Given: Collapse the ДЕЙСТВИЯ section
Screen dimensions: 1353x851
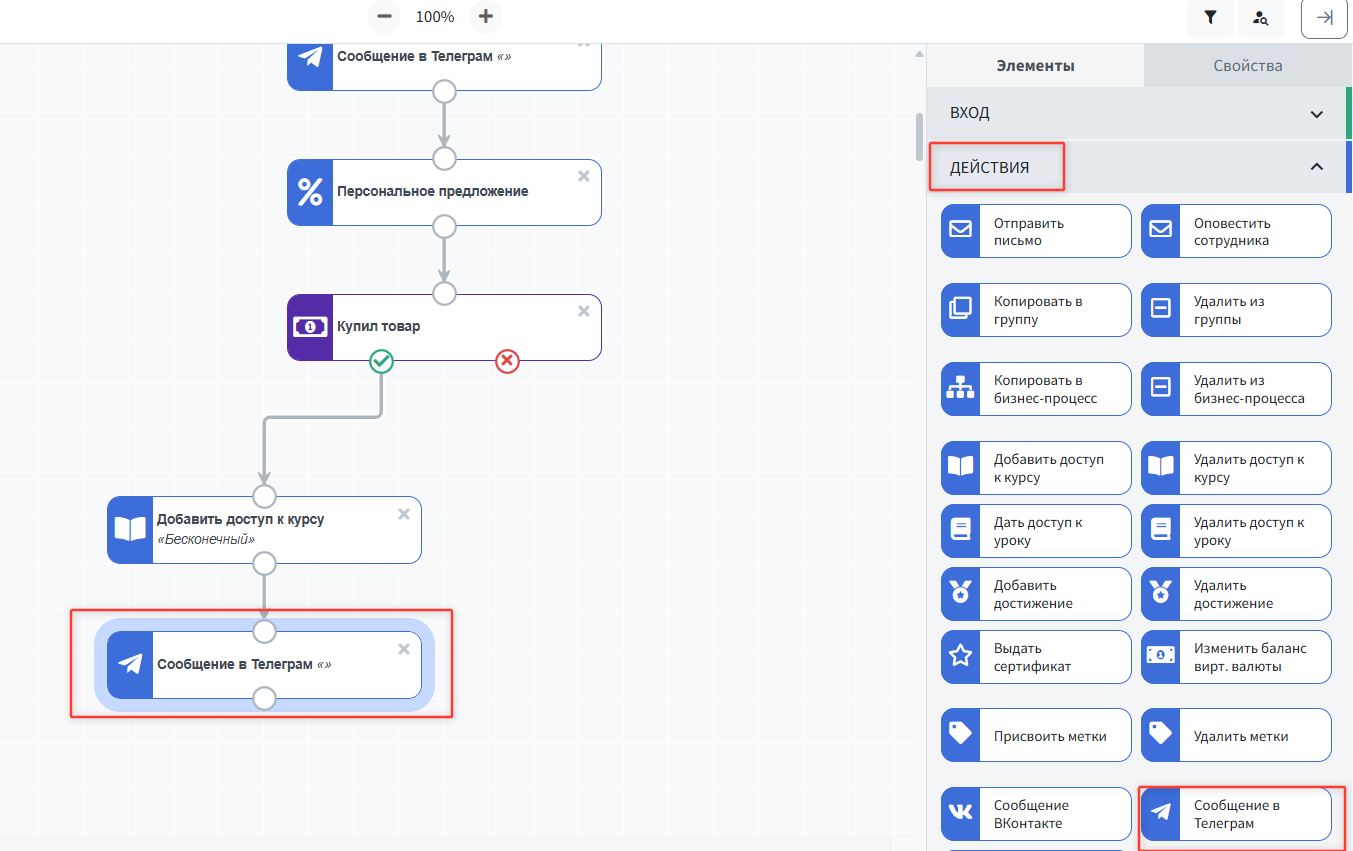Looking at the screenshot, I should [x=1316, y=167].
